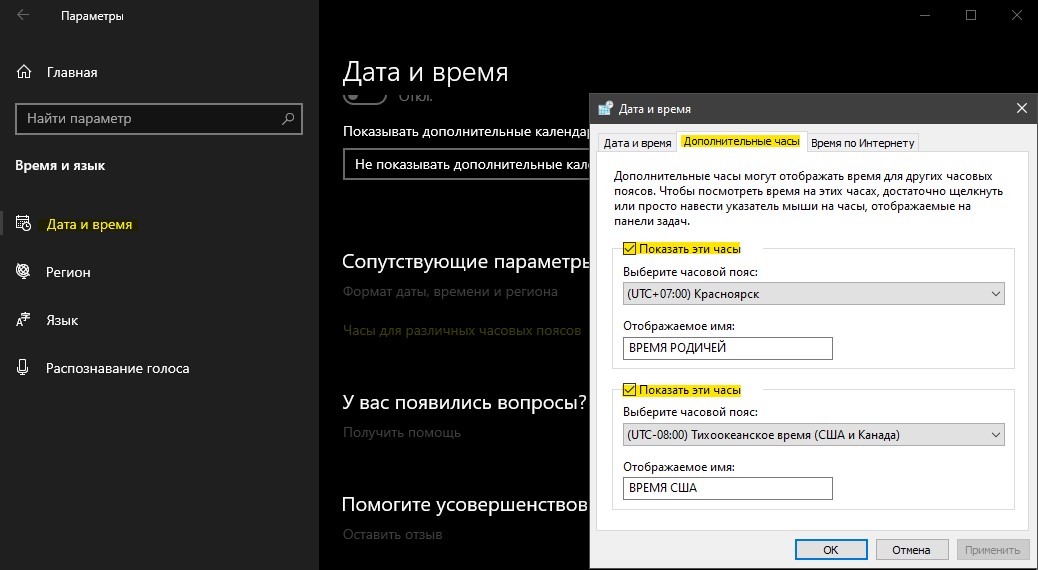Click the Распознавание голоса microphone icon
The height and width of the screenshot is (570, 1038).
(x=23, y=367)
